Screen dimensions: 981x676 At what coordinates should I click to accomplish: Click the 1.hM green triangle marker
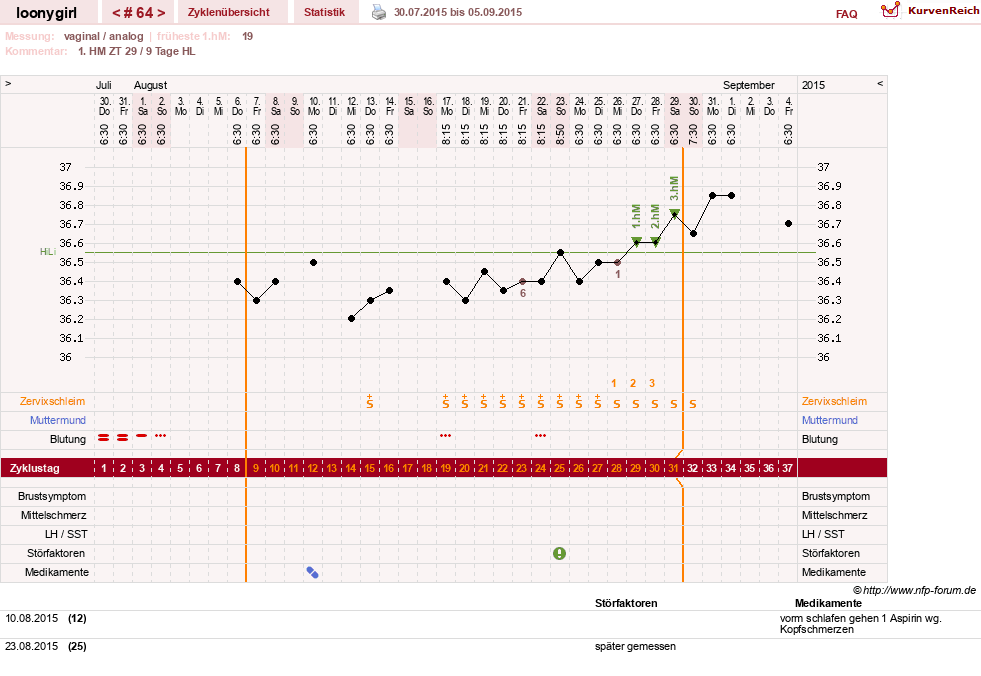click(636, 242)
